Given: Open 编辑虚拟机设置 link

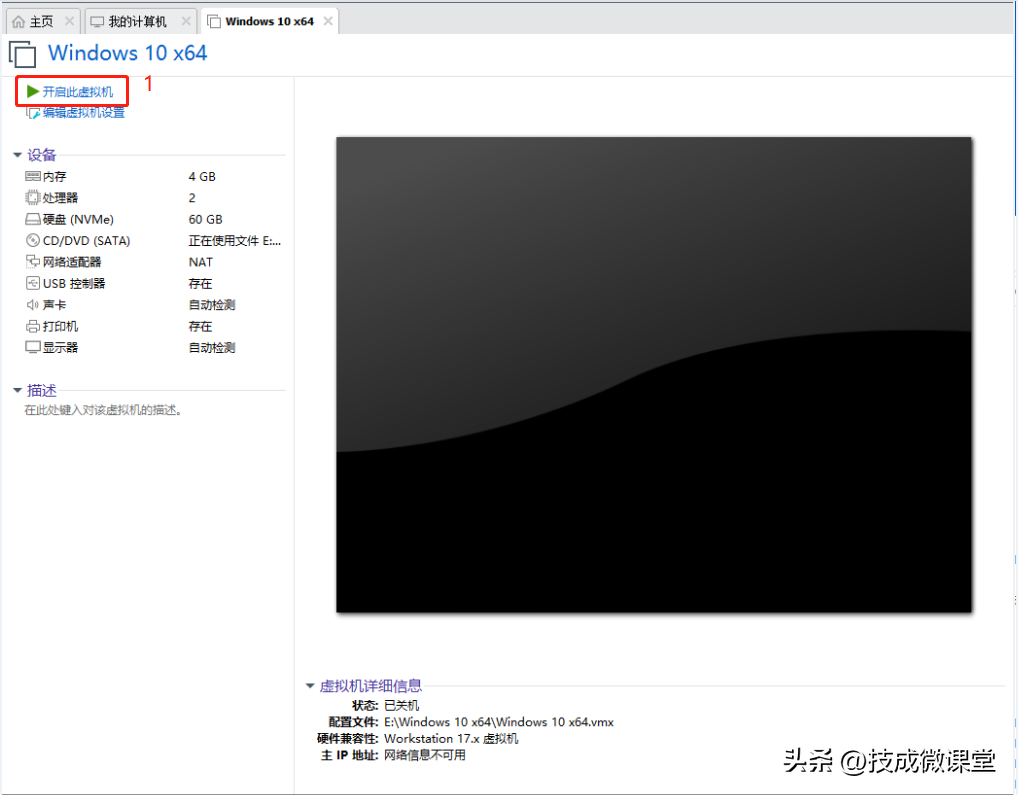Looking at the screenshot, I should (x=84, y=113).
